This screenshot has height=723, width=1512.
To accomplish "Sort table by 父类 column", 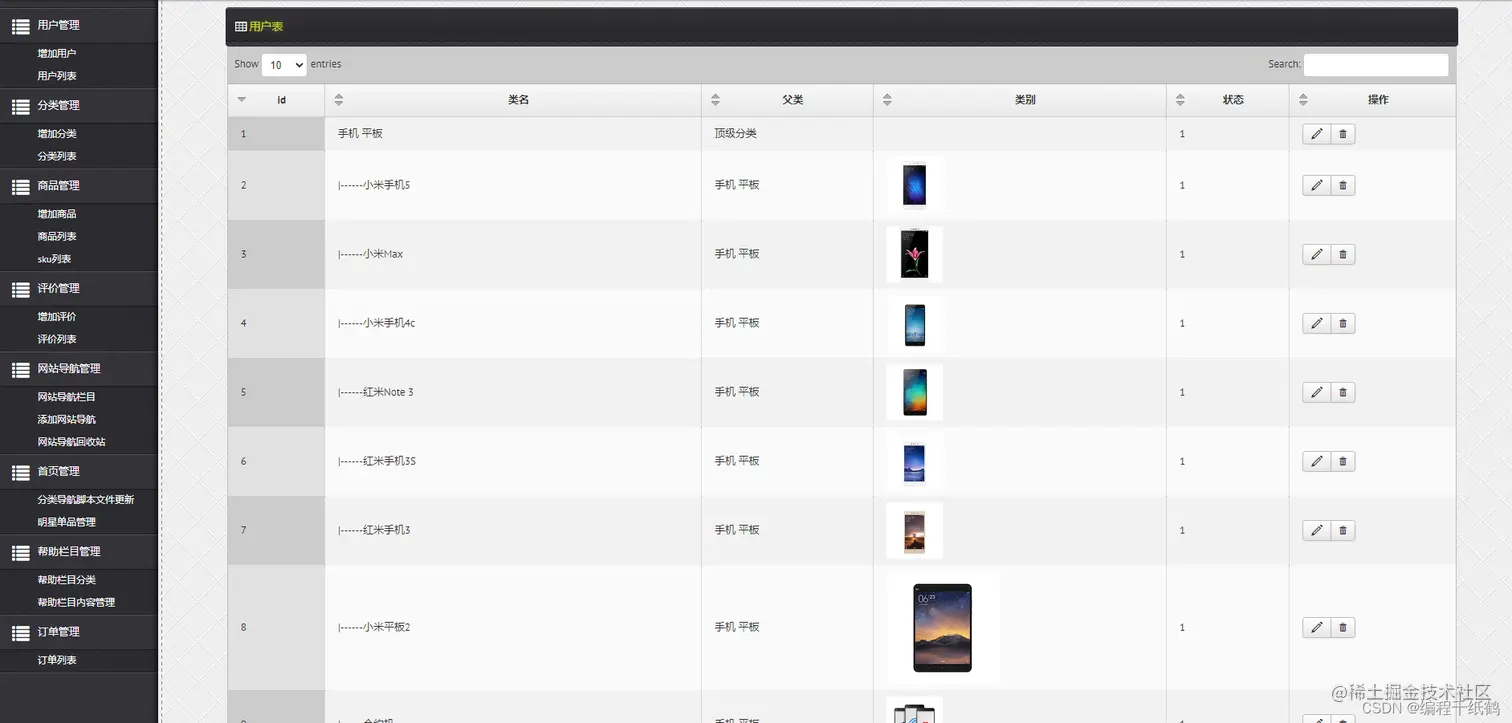I will [x=787, y=100].
